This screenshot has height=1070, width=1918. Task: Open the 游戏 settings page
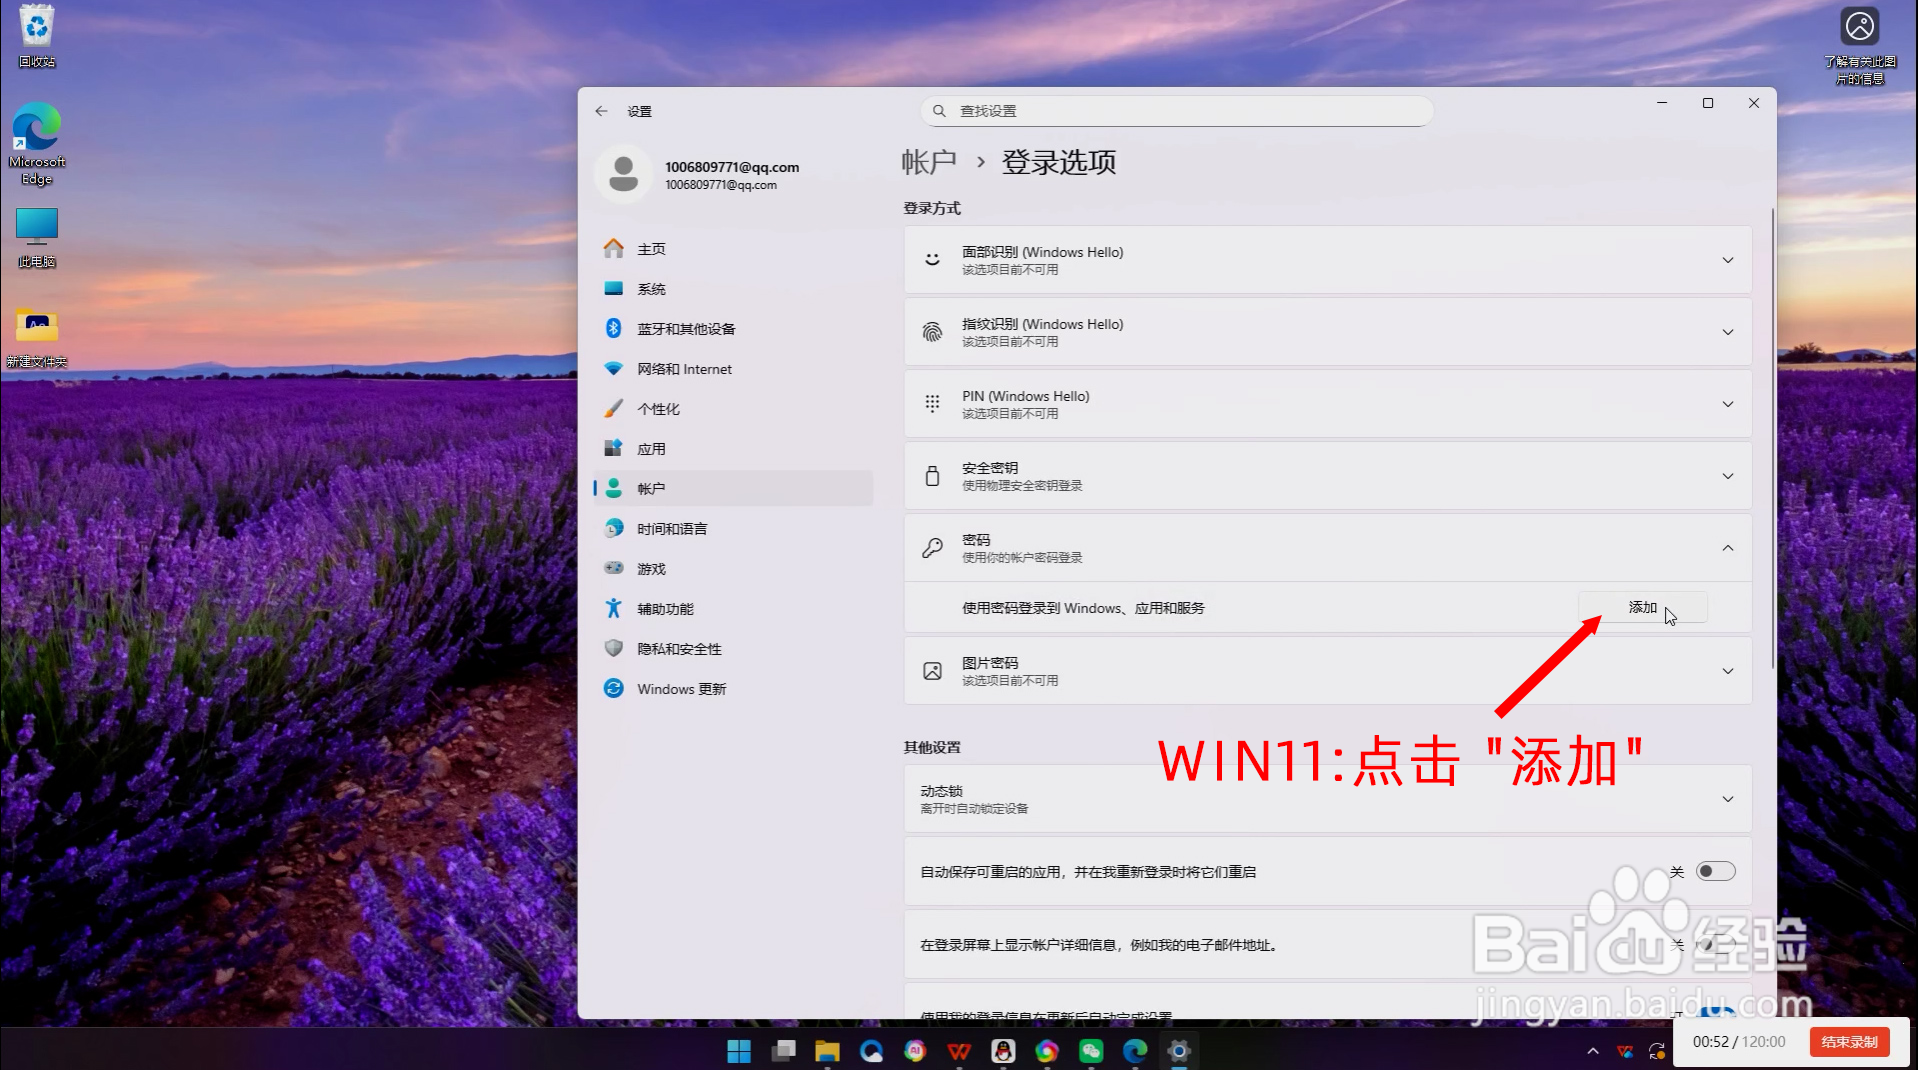pos(650,568)
